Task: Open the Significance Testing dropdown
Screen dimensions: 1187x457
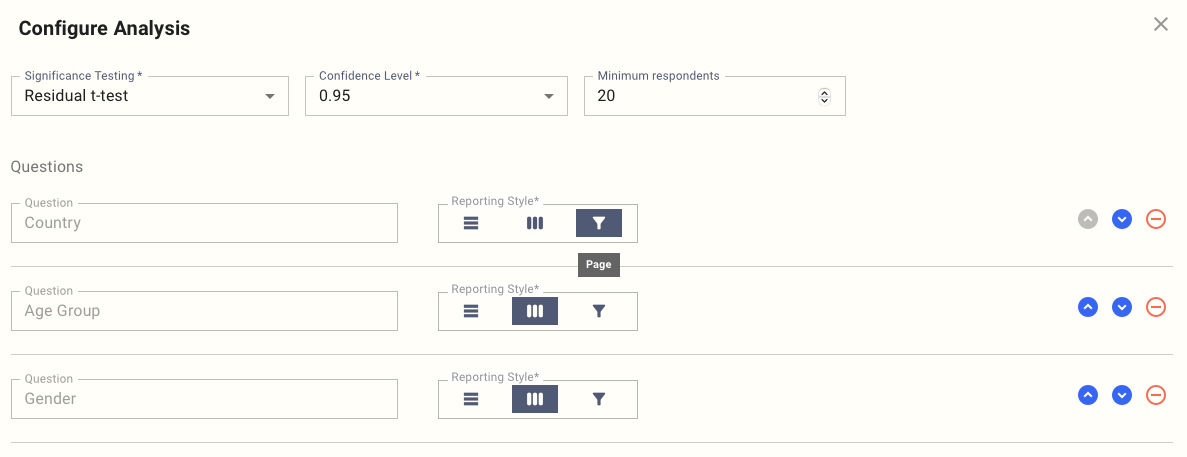Action: (150, 96)
